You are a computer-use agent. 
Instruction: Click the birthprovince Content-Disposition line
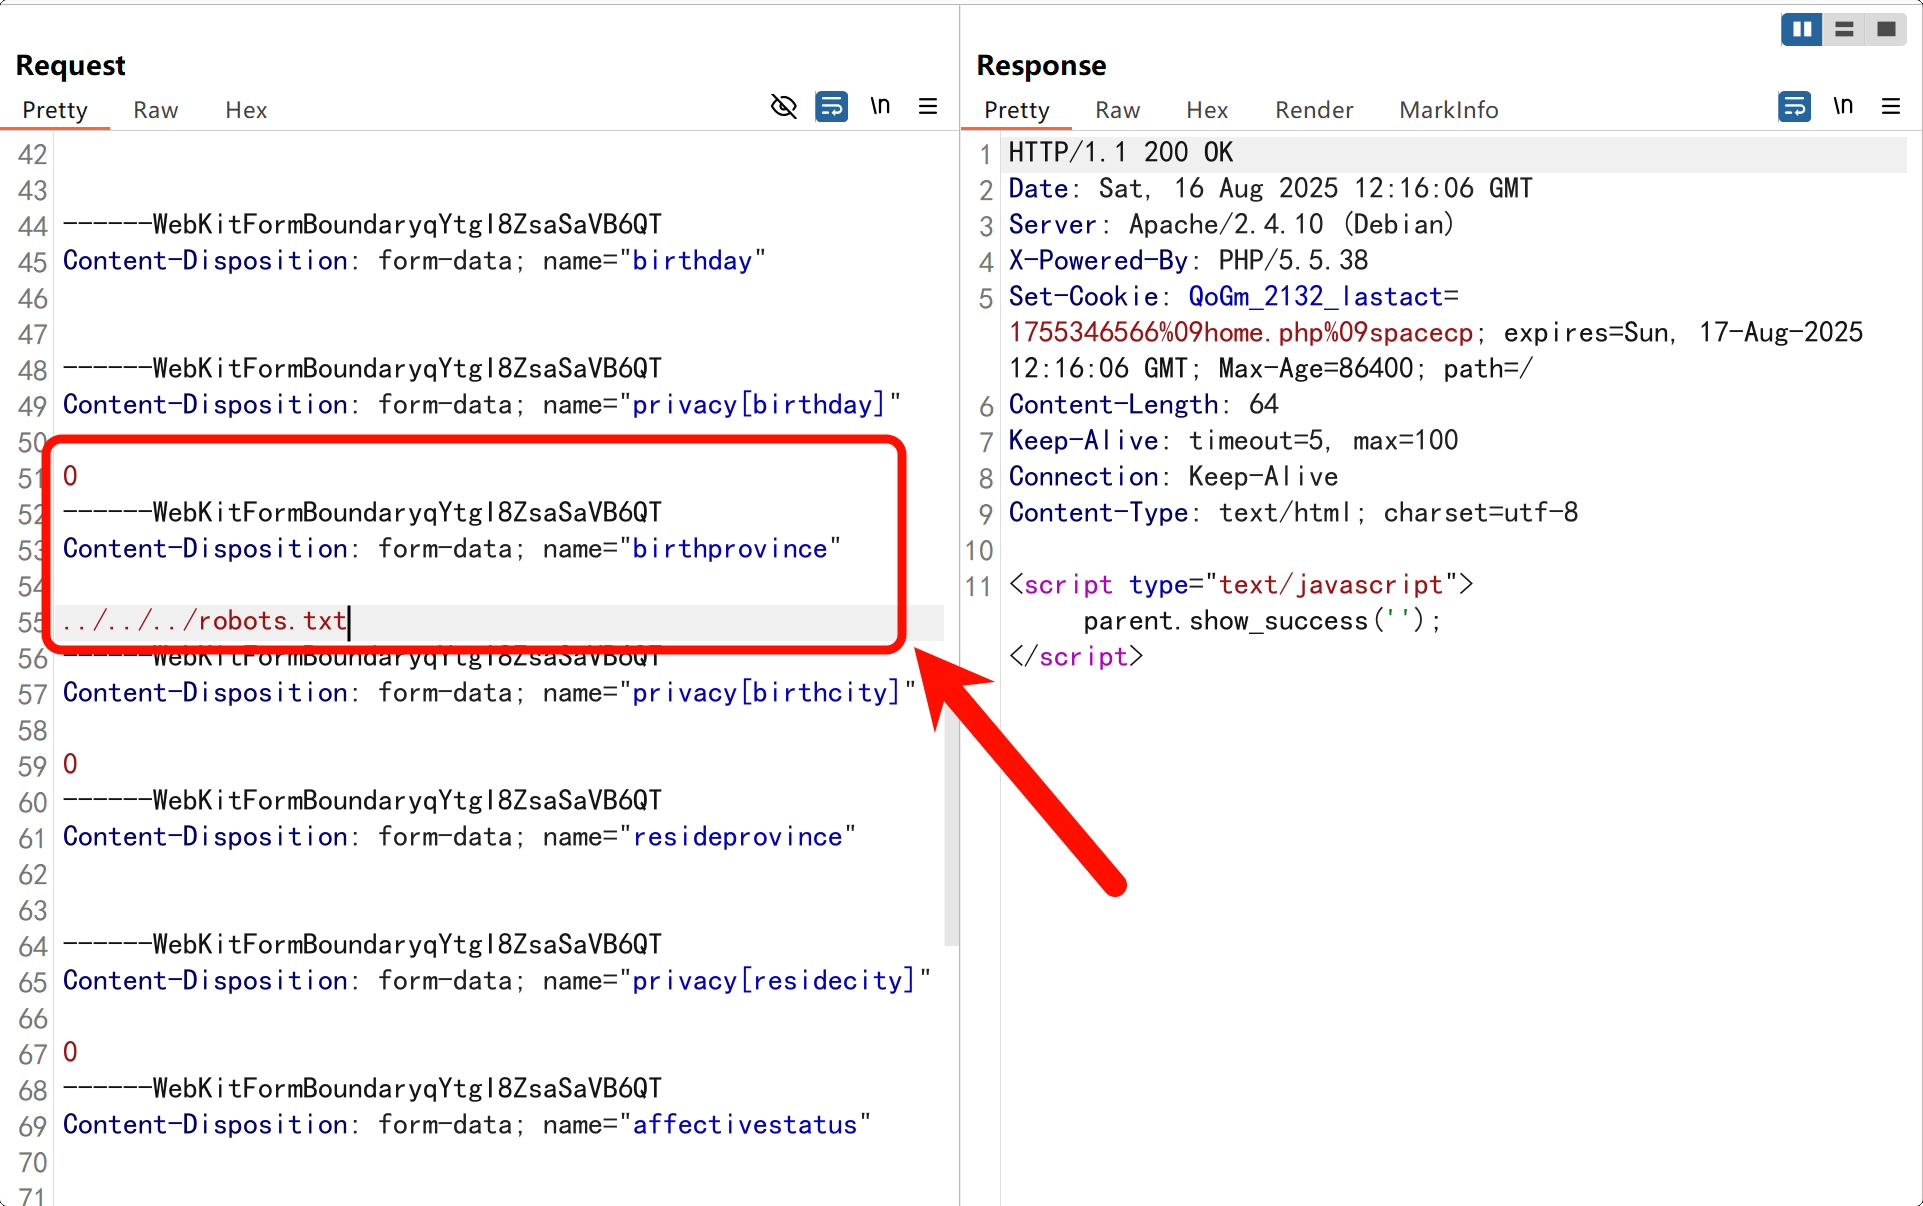tap(450, 549)
